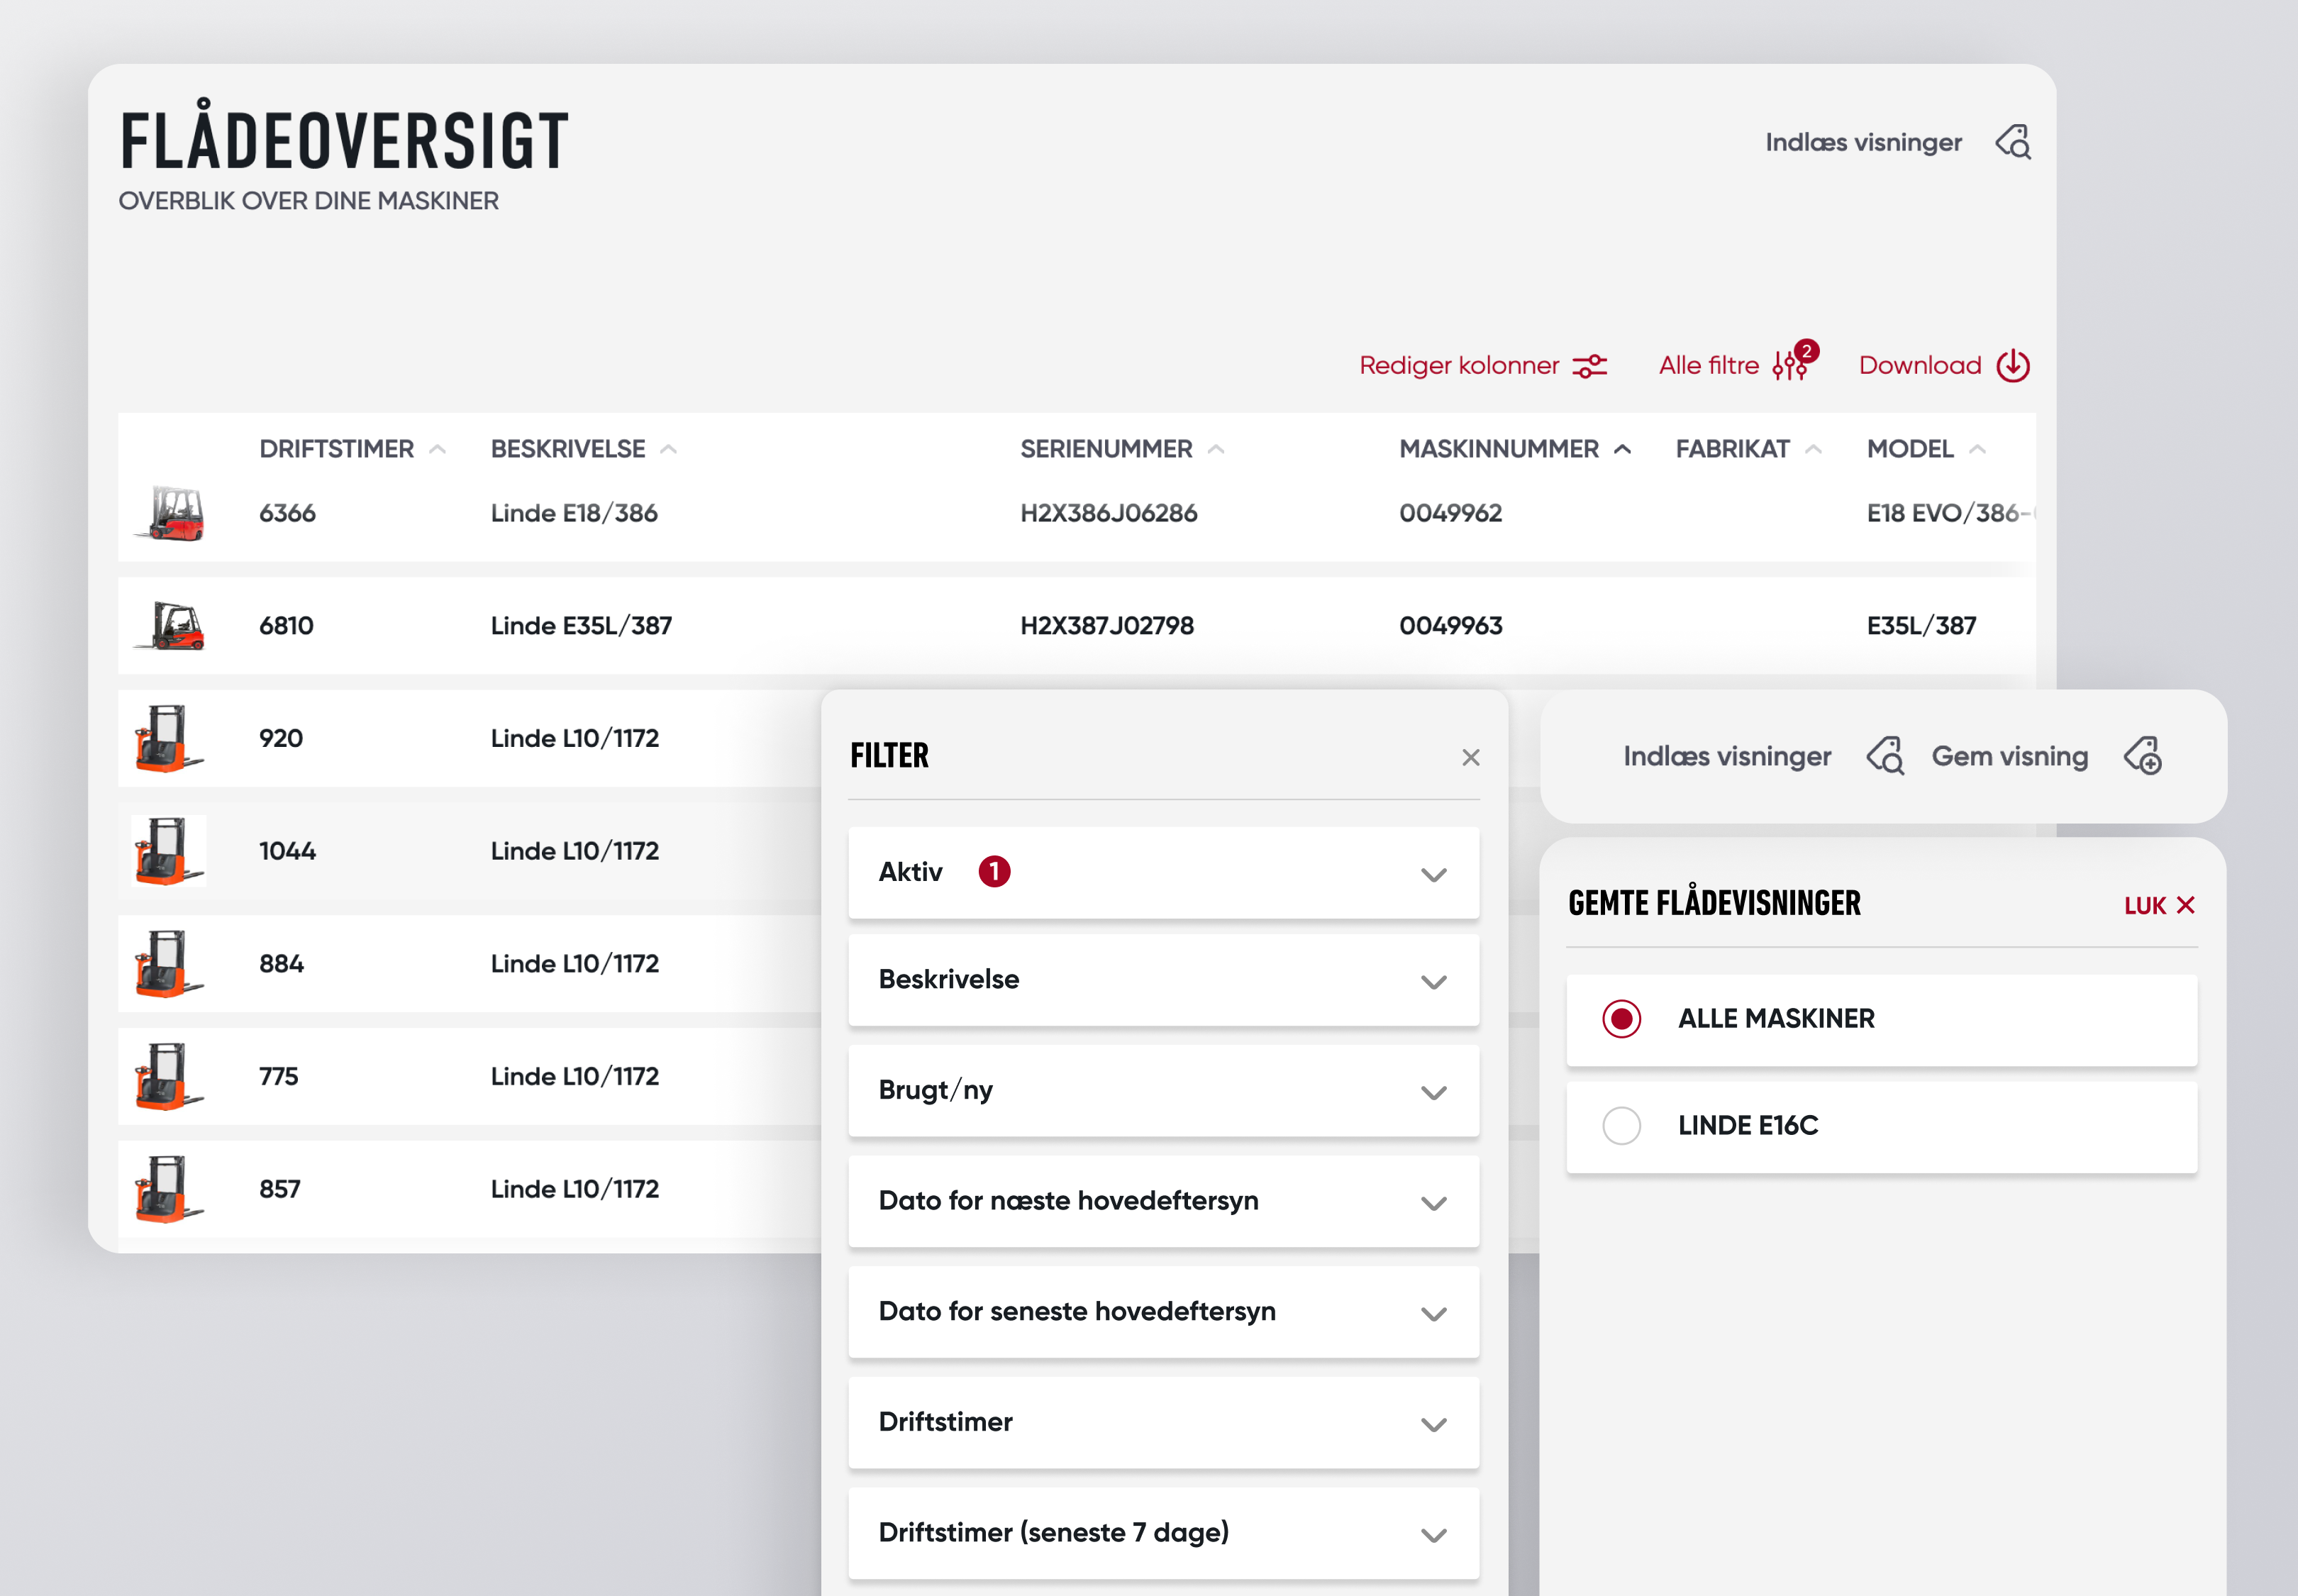Click Gem visning tag-plus icon
Image resolution: width=2298 pixels, height=1596 pixels.
(2143, 756)
